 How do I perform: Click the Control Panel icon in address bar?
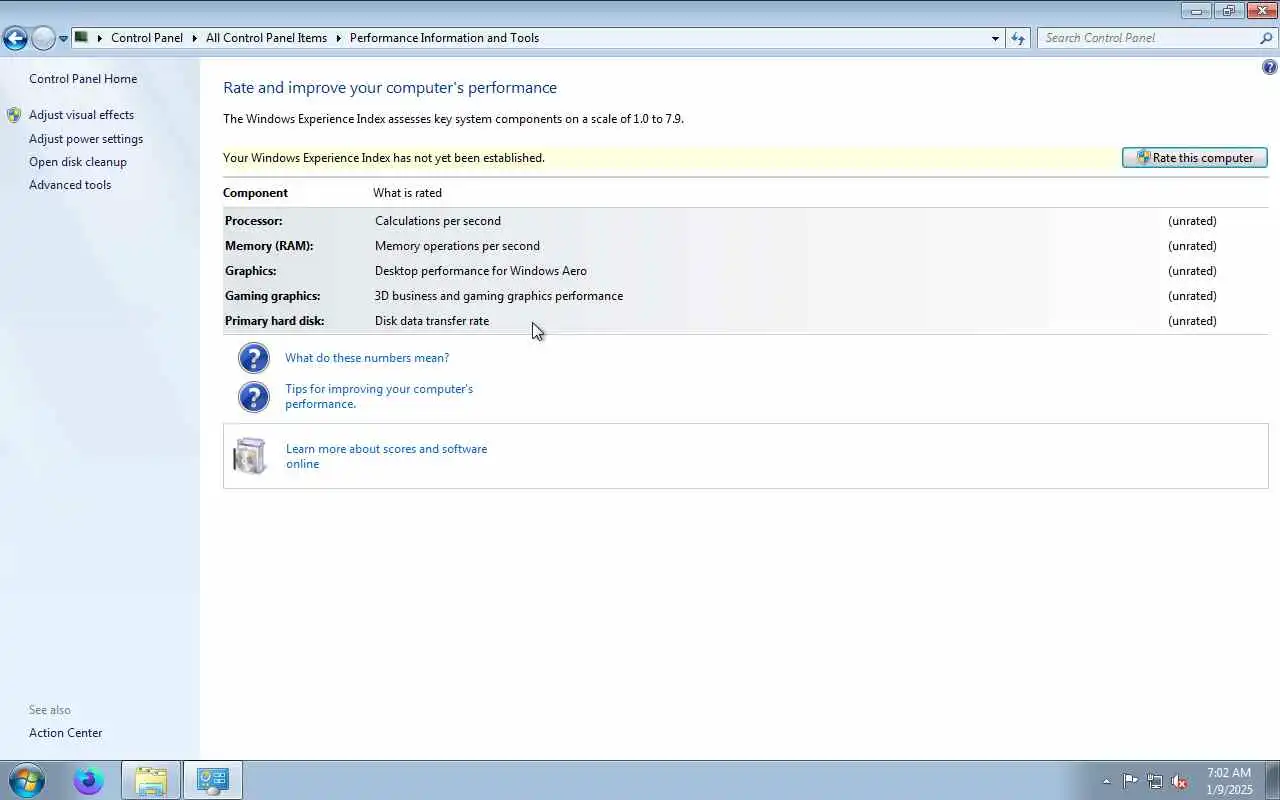[83, 38]
